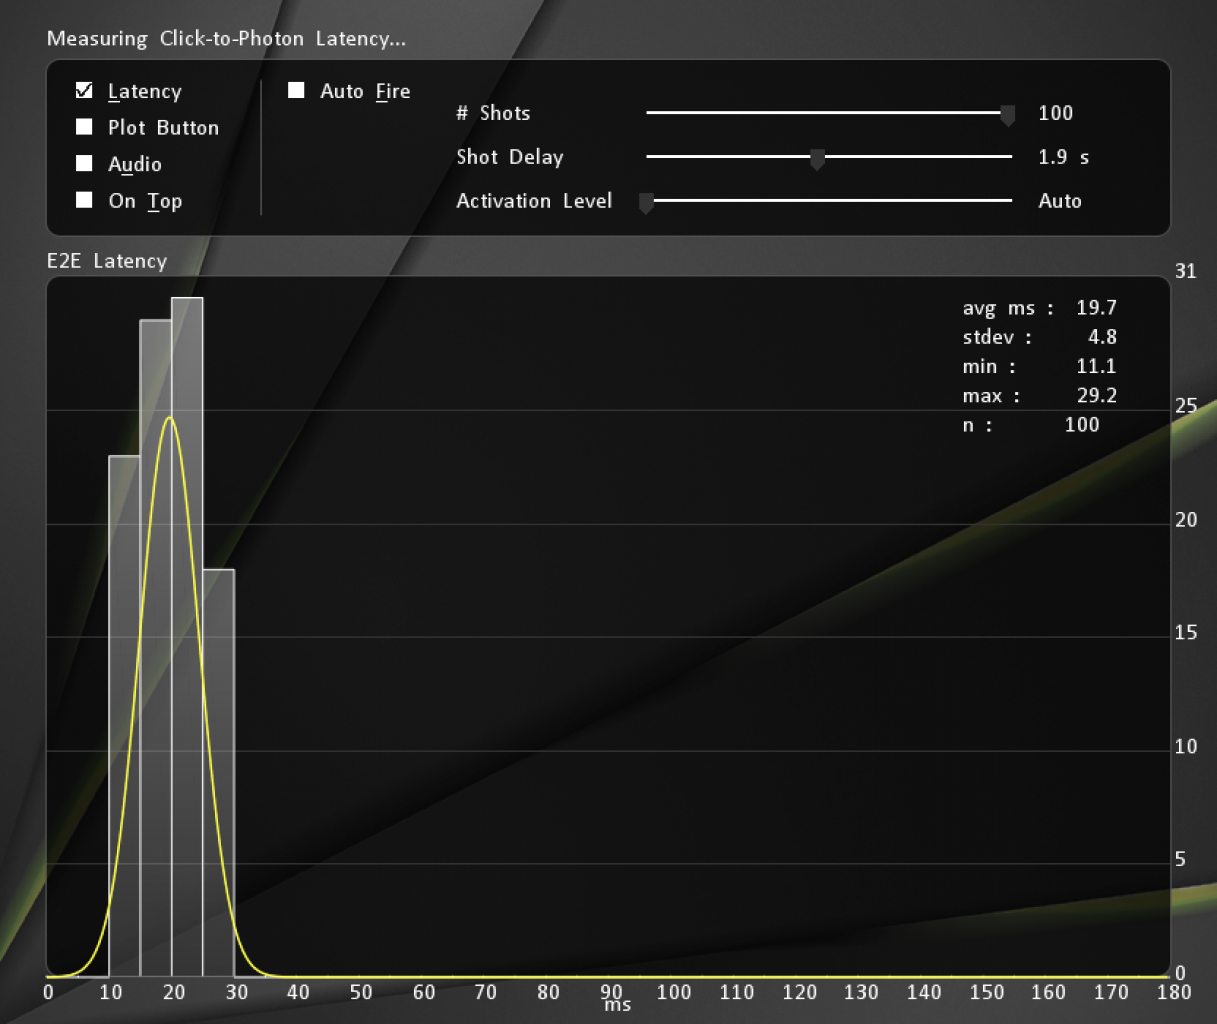Click the tallest histogram bar at 20-25 ms
Viewport: 1217px width, 1024px height.
[187, 637]
